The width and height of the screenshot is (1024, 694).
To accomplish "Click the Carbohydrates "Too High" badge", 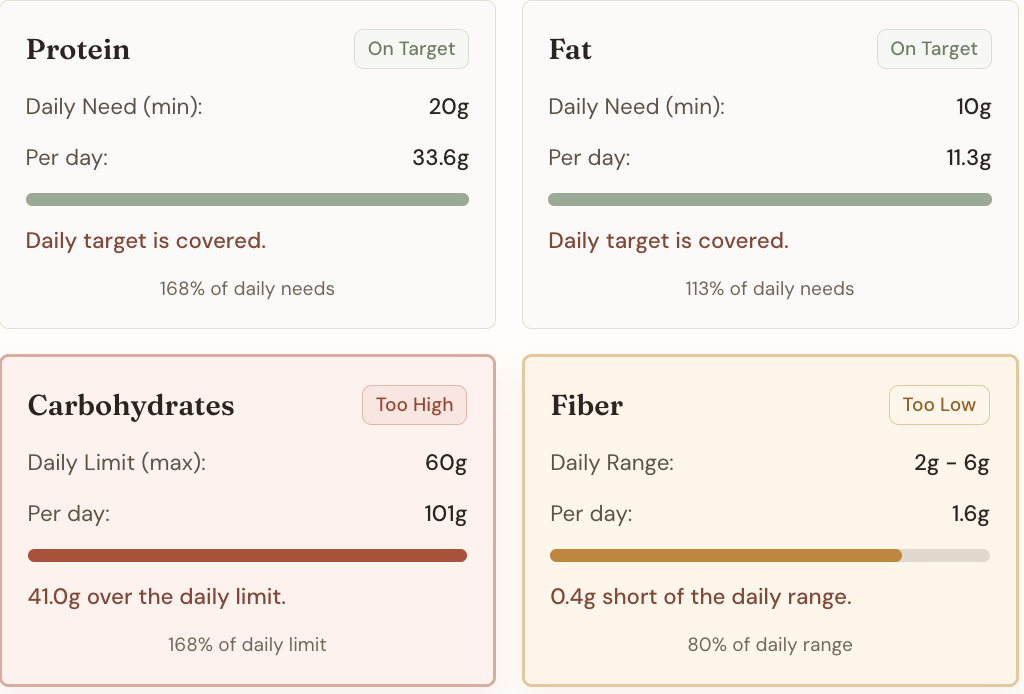I will point(414,405).
